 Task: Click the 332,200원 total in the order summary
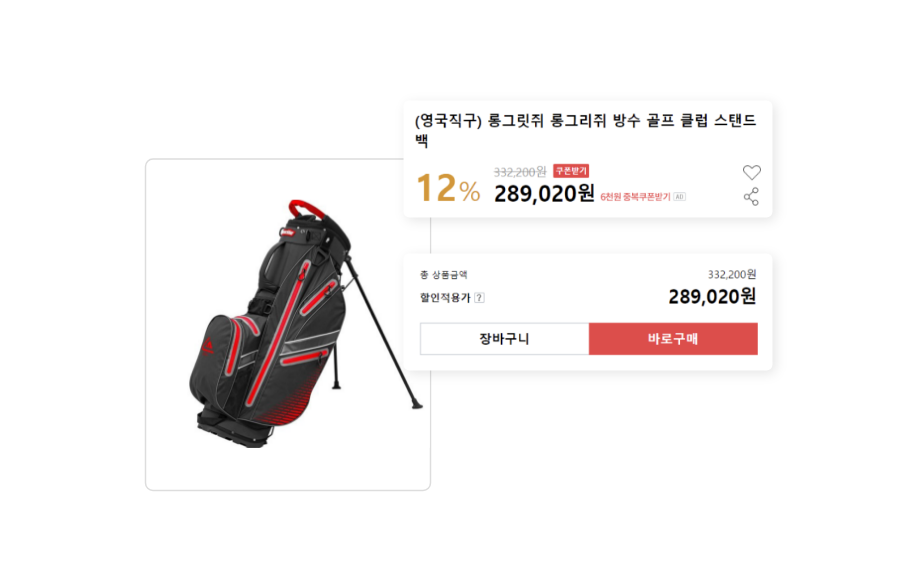click(732, 275)
